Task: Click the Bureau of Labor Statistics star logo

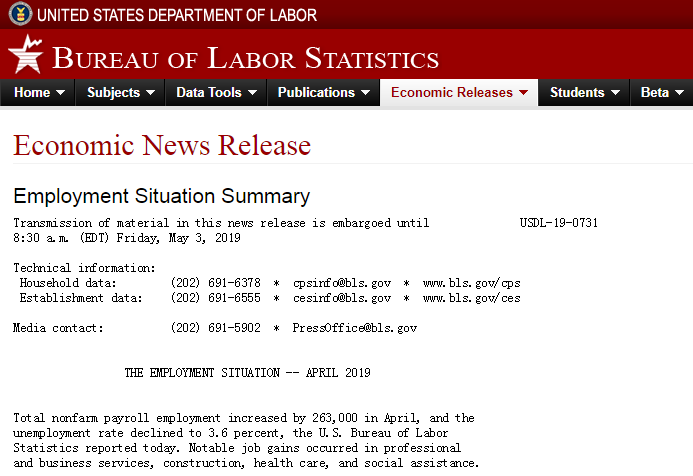Action: pyautogui.click(x=26, y=54)
